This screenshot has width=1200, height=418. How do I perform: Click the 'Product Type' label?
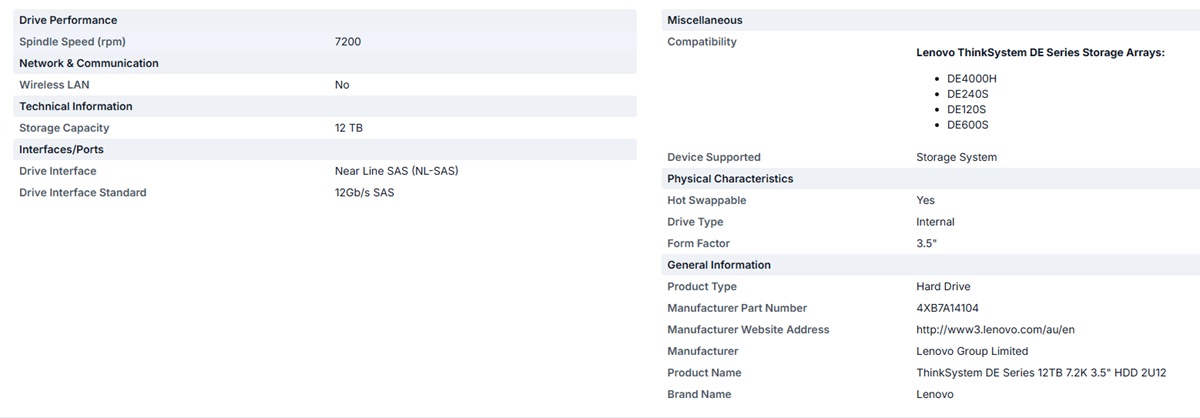coord(702,287)
